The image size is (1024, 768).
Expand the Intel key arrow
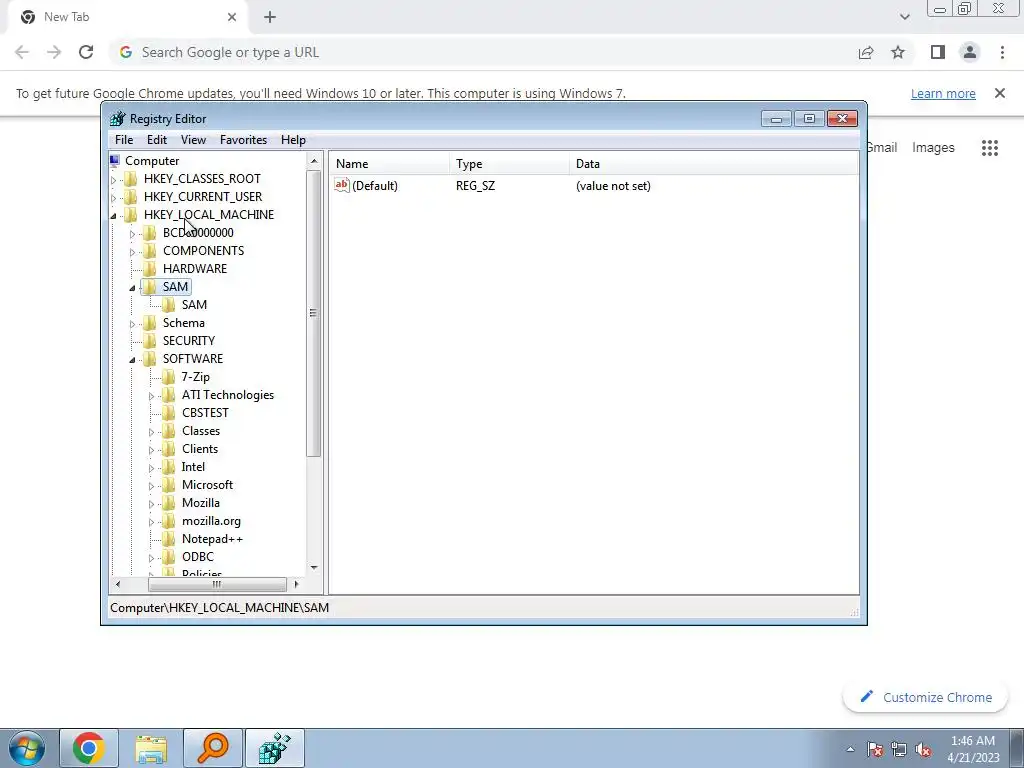tap(152, 468)
